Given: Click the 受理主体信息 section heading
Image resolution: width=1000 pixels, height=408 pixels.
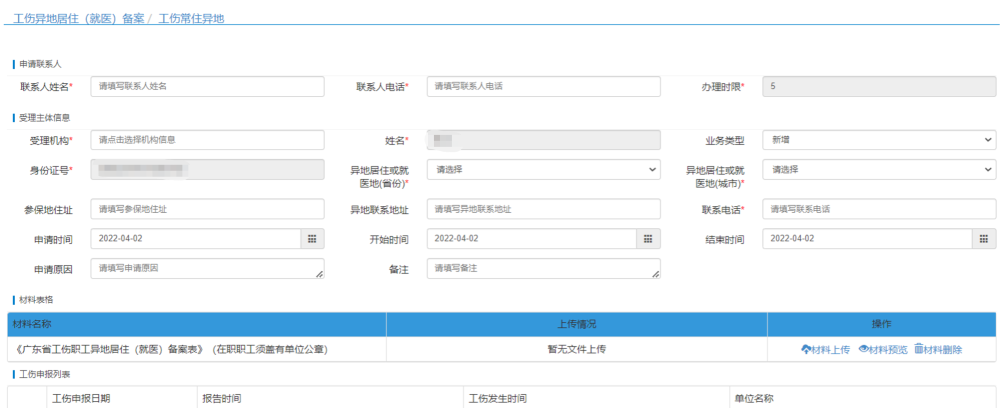Looking at the screenshot, I should pos(45,118).
